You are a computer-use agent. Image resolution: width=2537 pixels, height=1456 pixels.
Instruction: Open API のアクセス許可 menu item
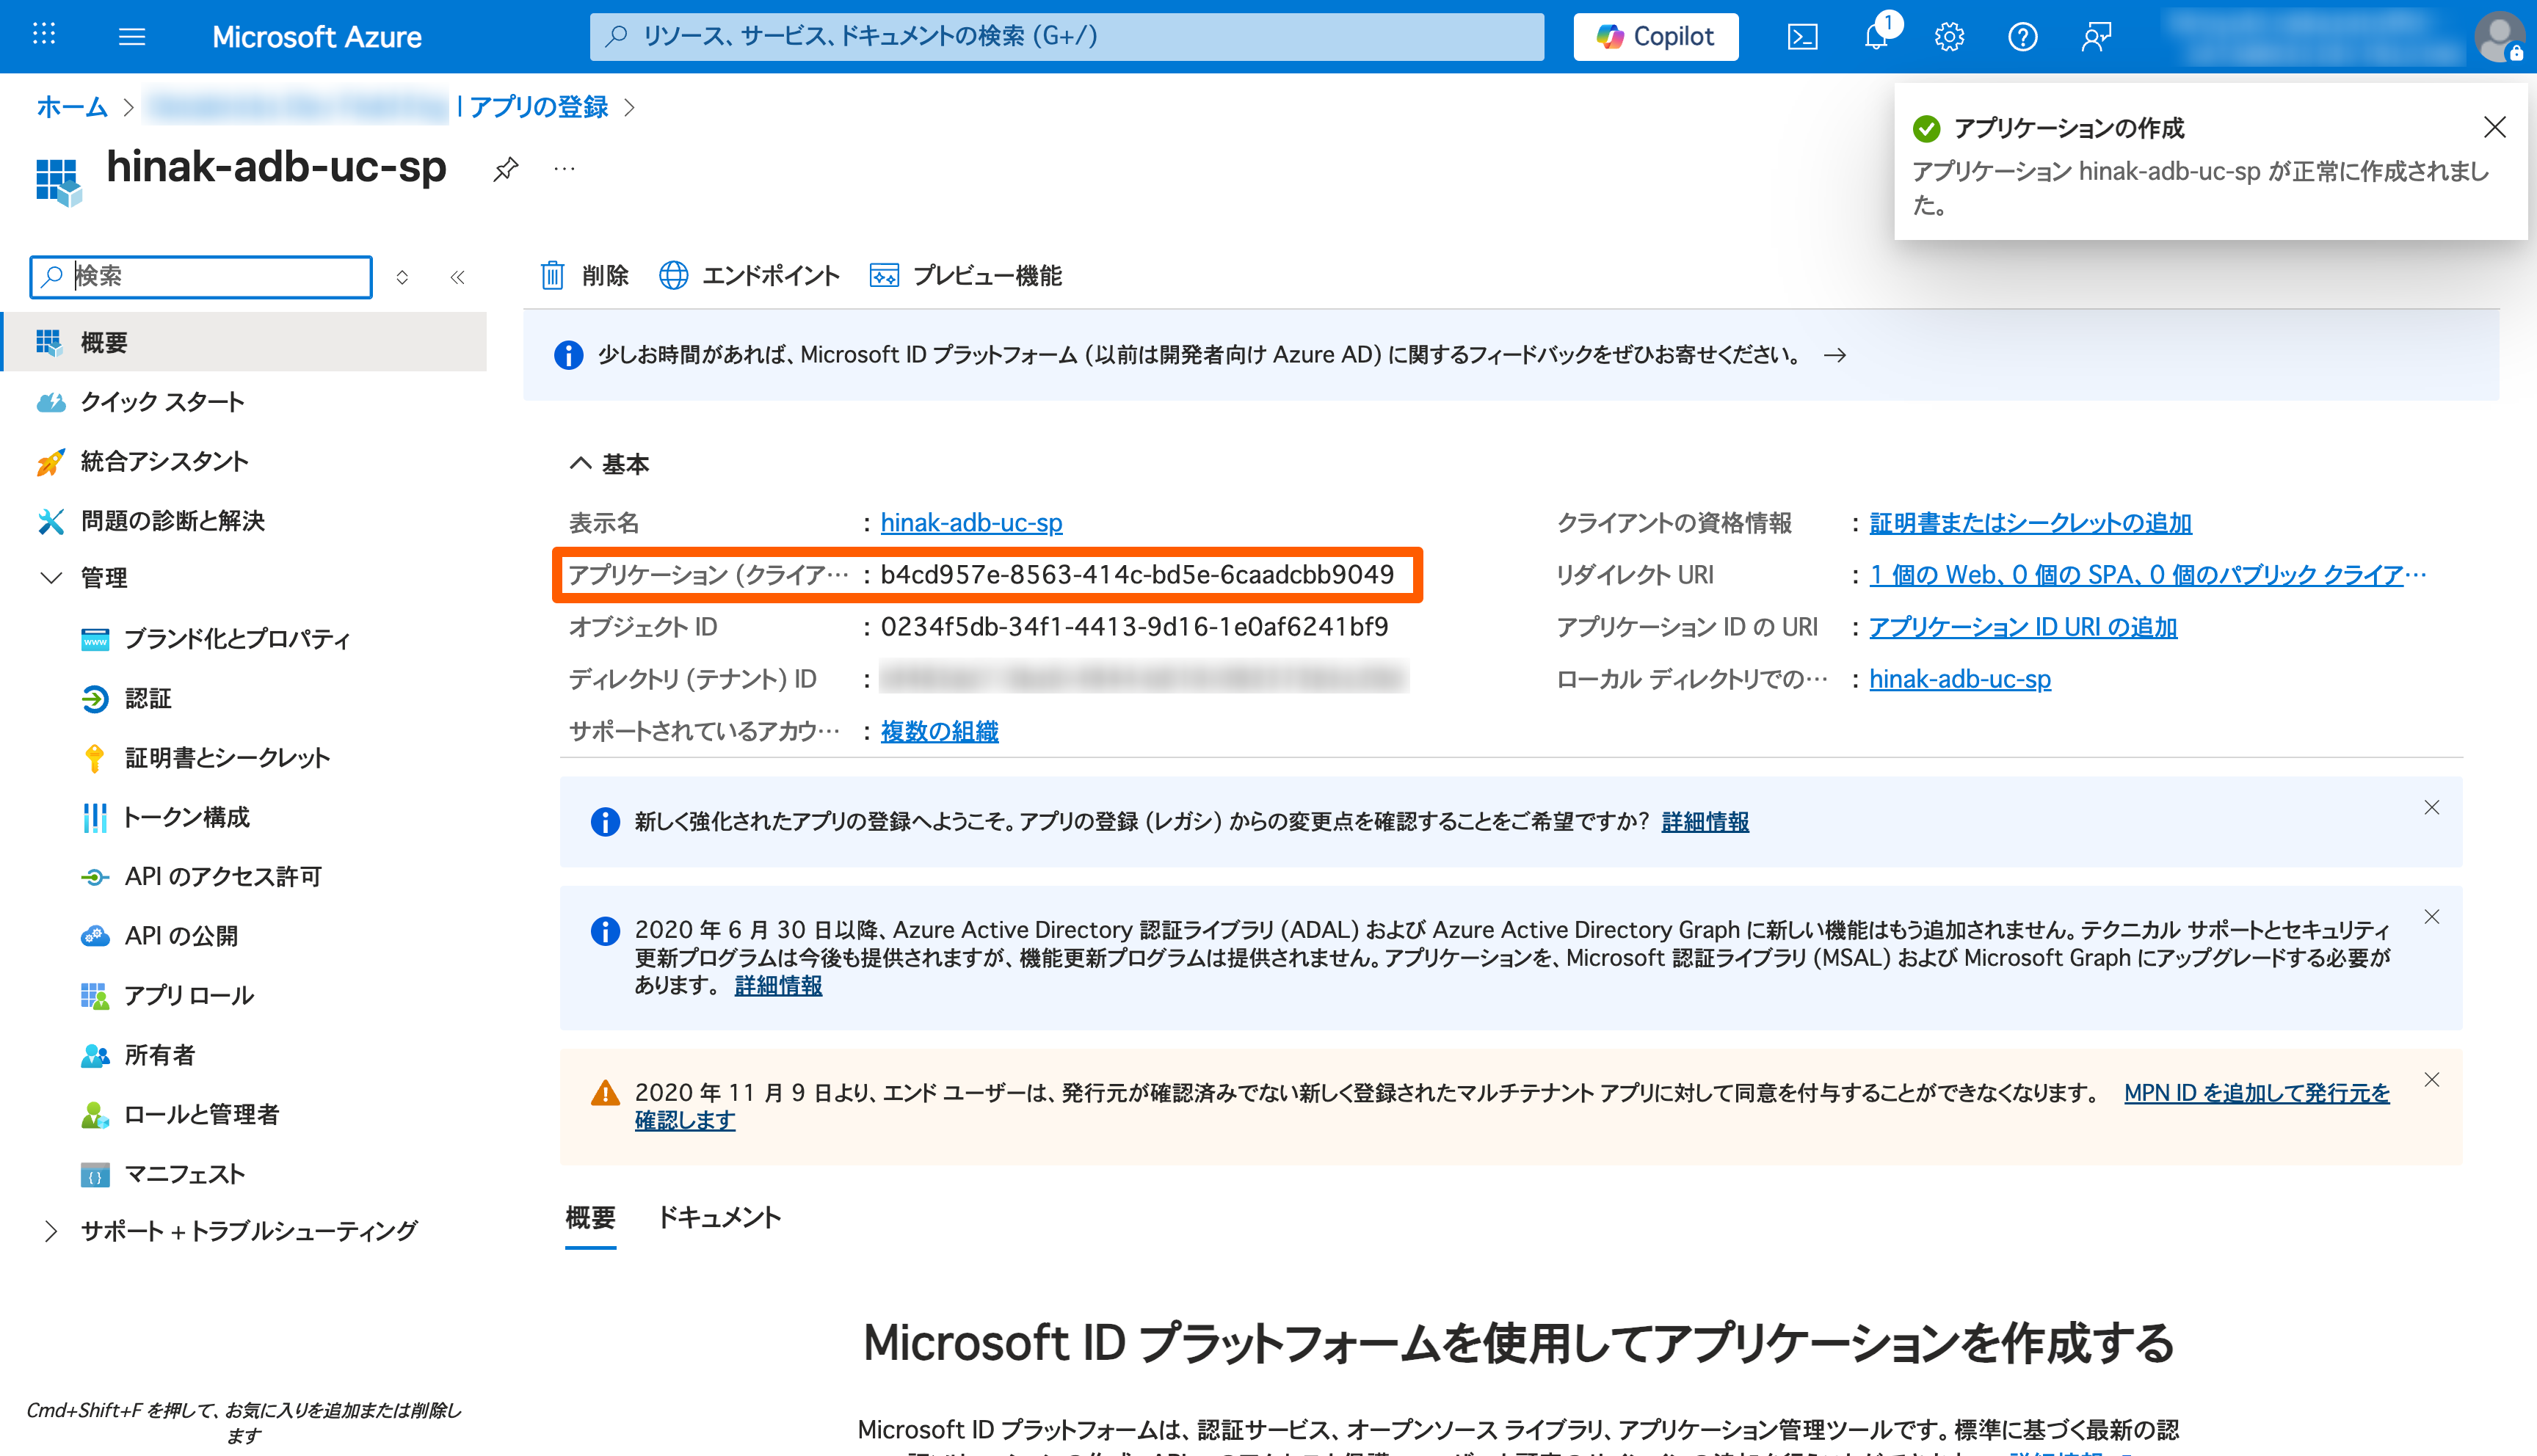[223, 877]
